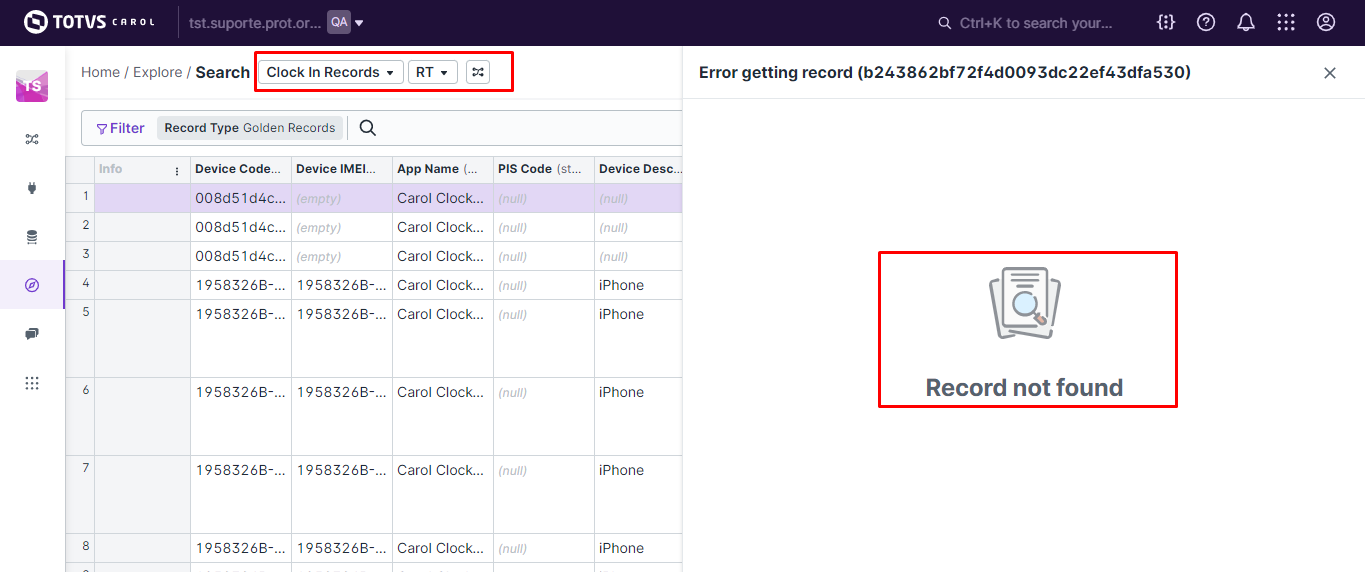This screenshot has width=1365, height=572.
Task: Click the Ctrl+K search field
Action: [1025, 22]
